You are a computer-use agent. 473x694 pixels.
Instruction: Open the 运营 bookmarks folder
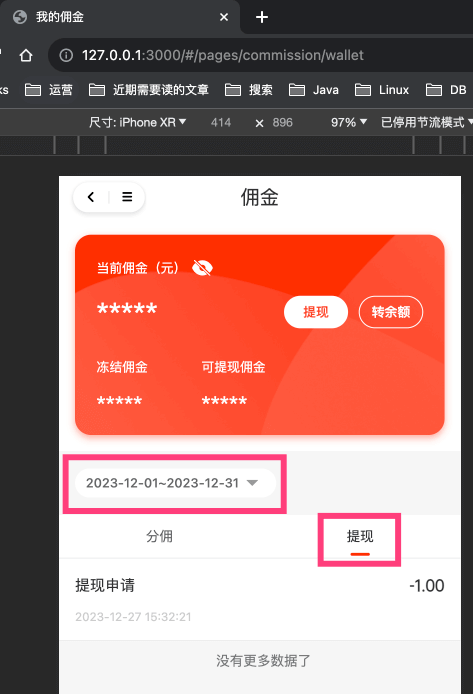coord(49,90)
